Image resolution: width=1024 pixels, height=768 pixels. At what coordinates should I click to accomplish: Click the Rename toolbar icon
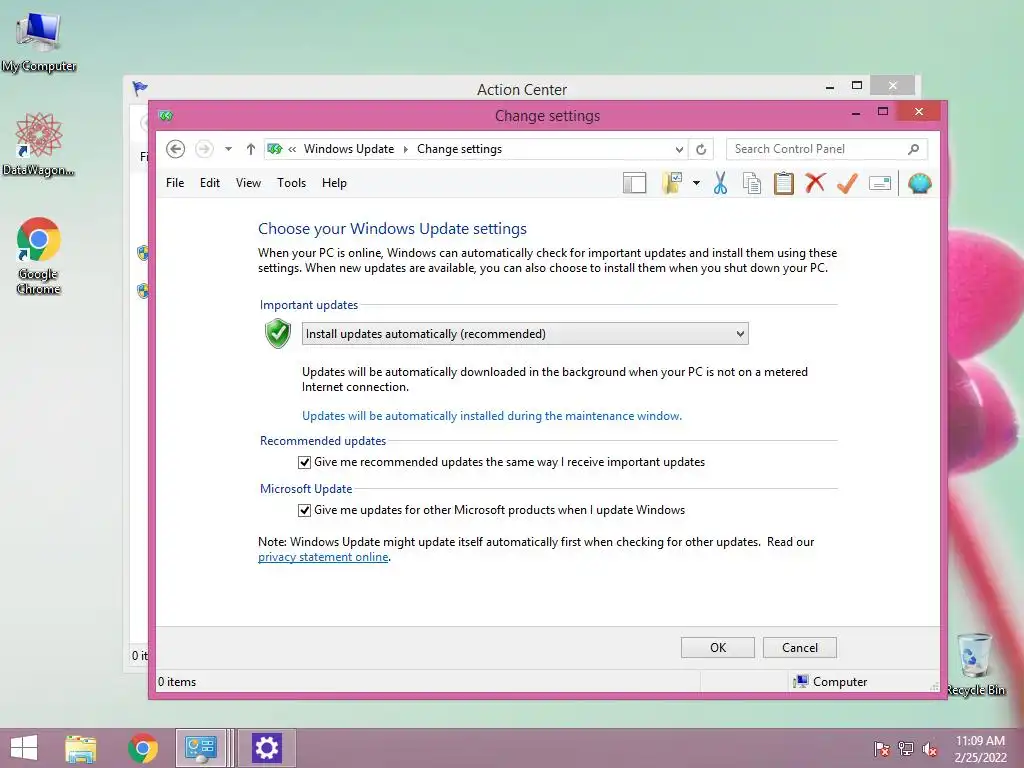[880, 184]
